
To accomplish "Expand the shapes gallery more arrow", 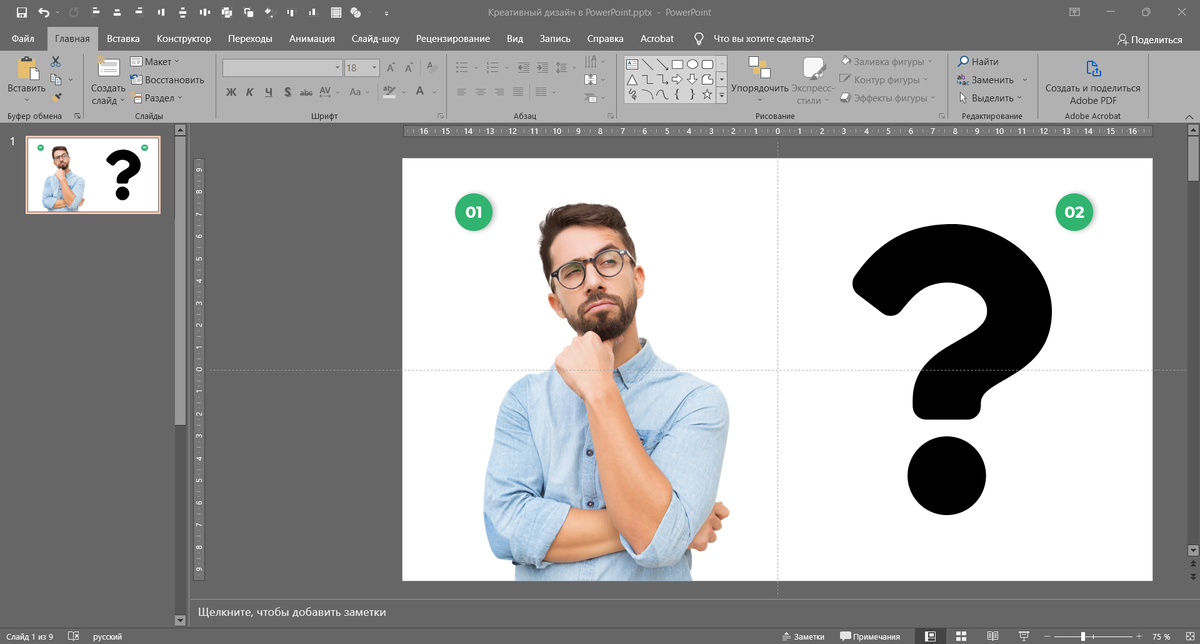I will pyautogui.click(x=721, y=95).
